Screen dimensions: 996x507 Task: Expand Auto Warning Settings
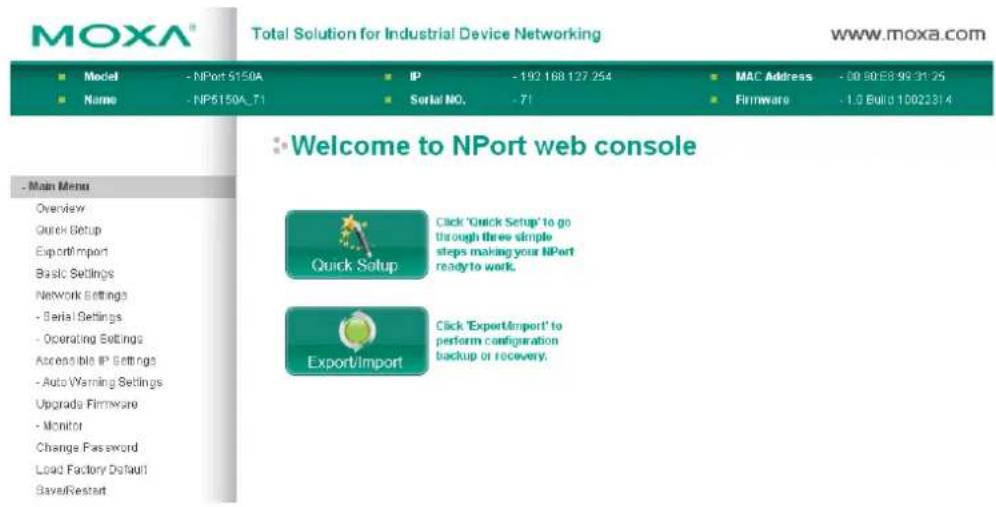tap(99, 382)
